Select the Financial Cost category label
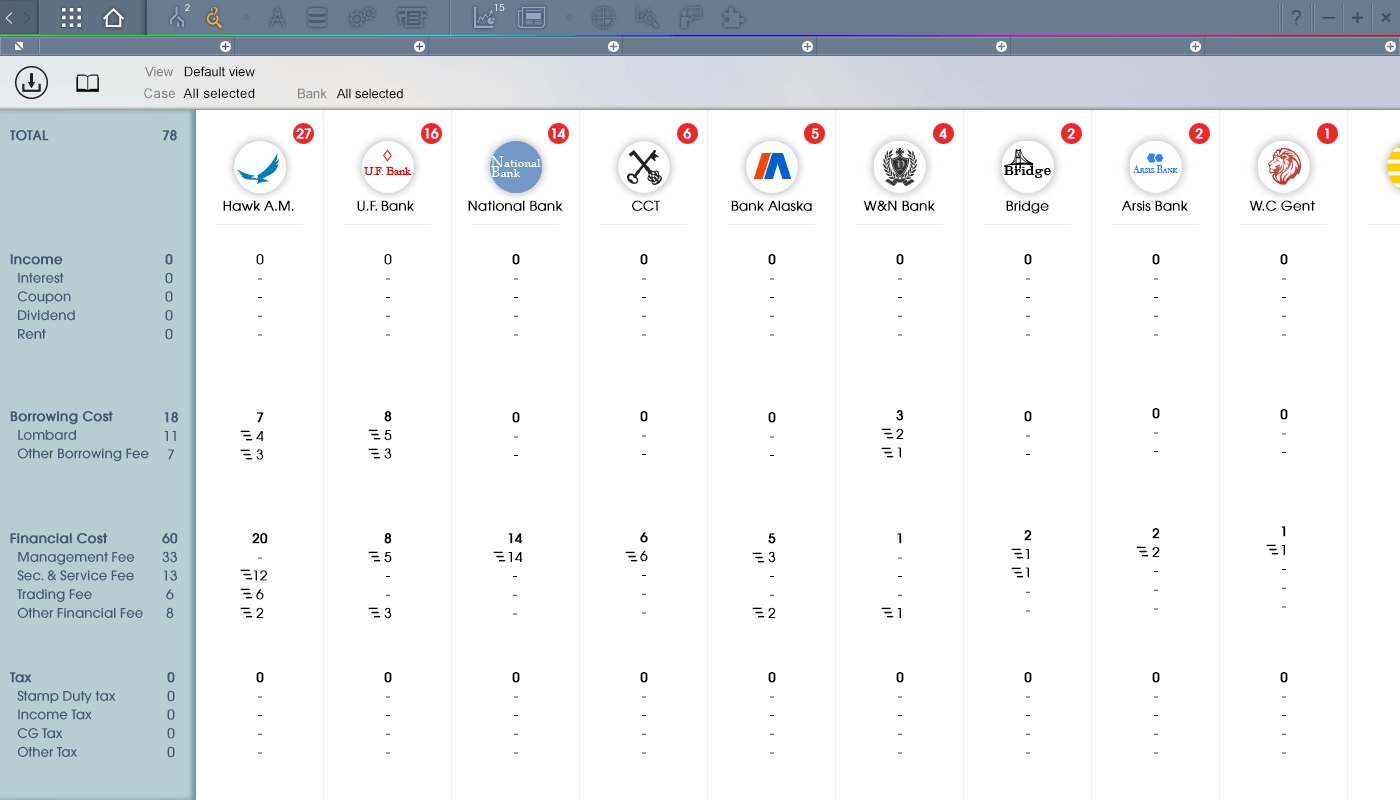Image resolution: width=1400 pixels, height=800 pixels. pyautogui.click(x=58, y=539)
